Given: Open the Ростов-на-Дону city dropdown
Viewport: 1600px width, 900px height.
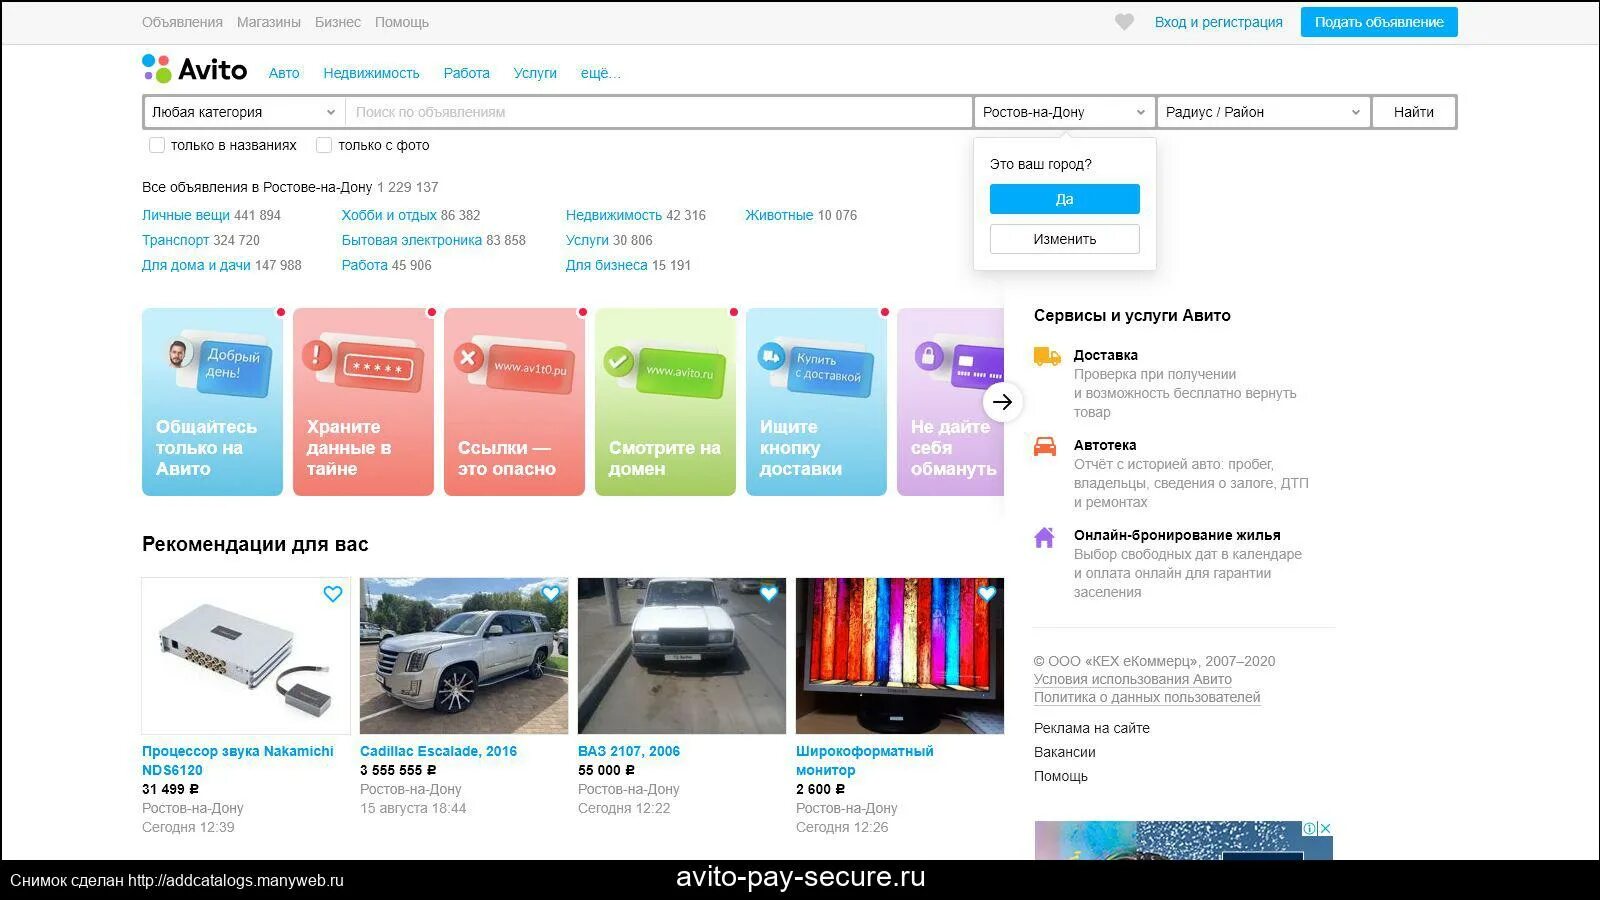Looking at the screenshot, I should 1065,112.
